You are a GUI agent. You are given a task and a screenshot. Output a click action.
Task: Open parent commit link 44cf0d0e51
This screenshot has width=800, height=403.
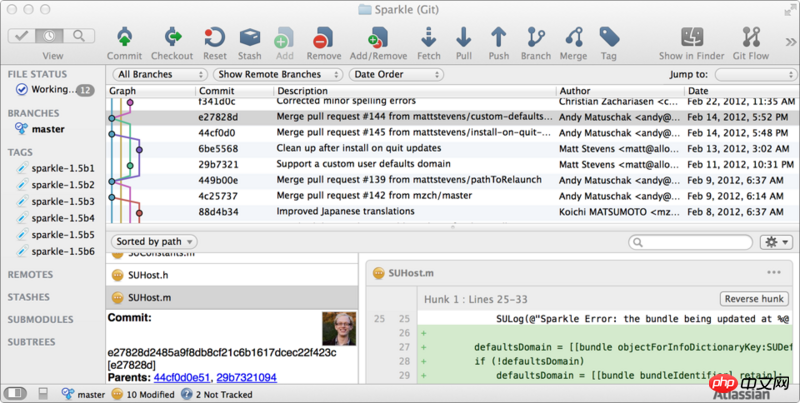tap(182, 377)
